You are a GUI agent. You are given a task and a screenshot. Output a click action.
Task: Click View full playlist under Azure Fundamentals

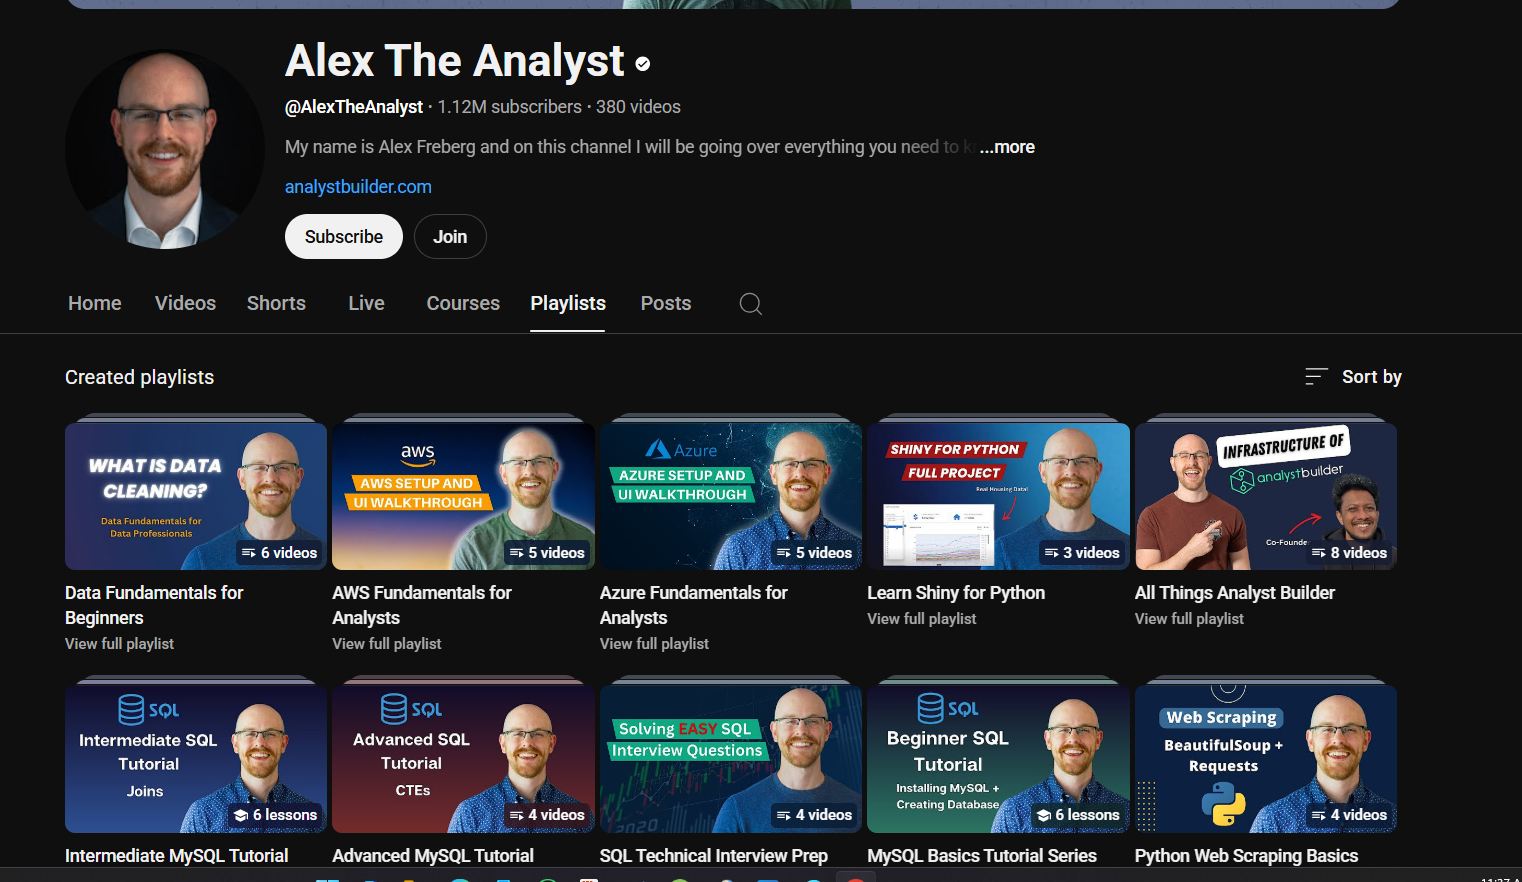coord(654,643)
